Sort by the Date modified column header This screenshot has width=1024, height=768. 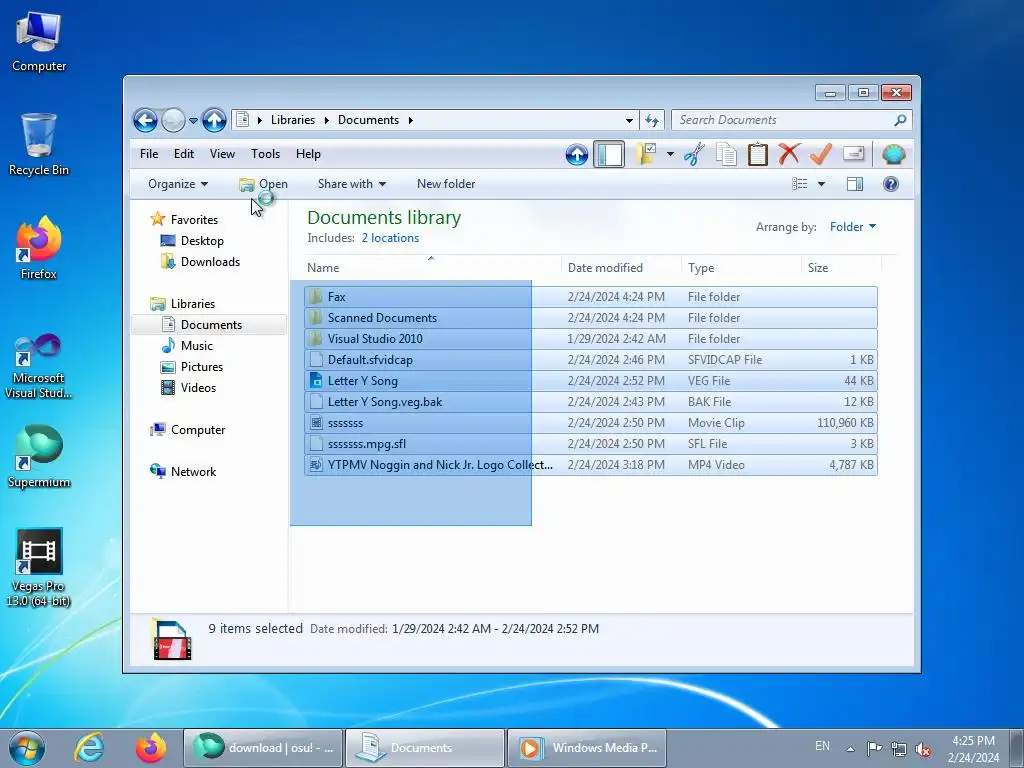pos(621,268)
